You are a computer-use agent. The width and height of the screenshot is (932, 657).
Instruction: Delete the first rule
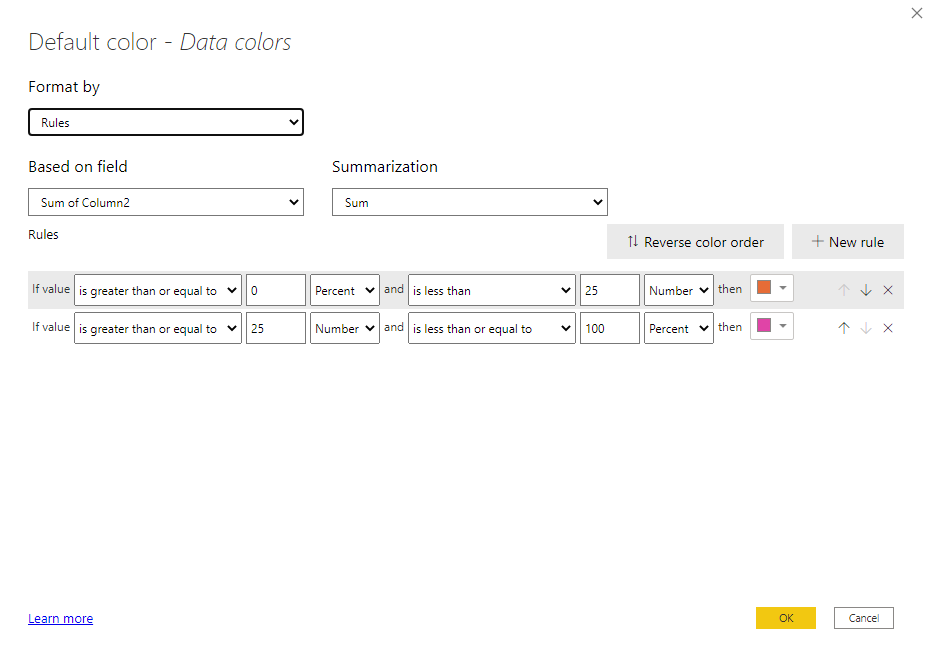tap(888, 290)
